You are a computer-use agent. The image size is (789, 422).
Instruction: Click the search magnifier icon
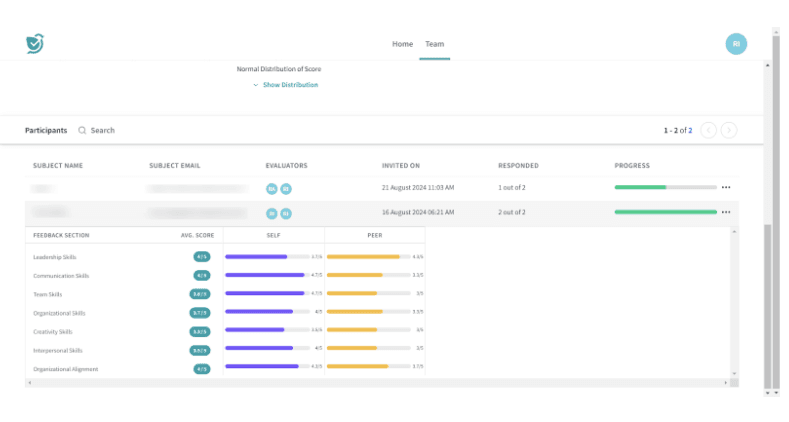82,130
